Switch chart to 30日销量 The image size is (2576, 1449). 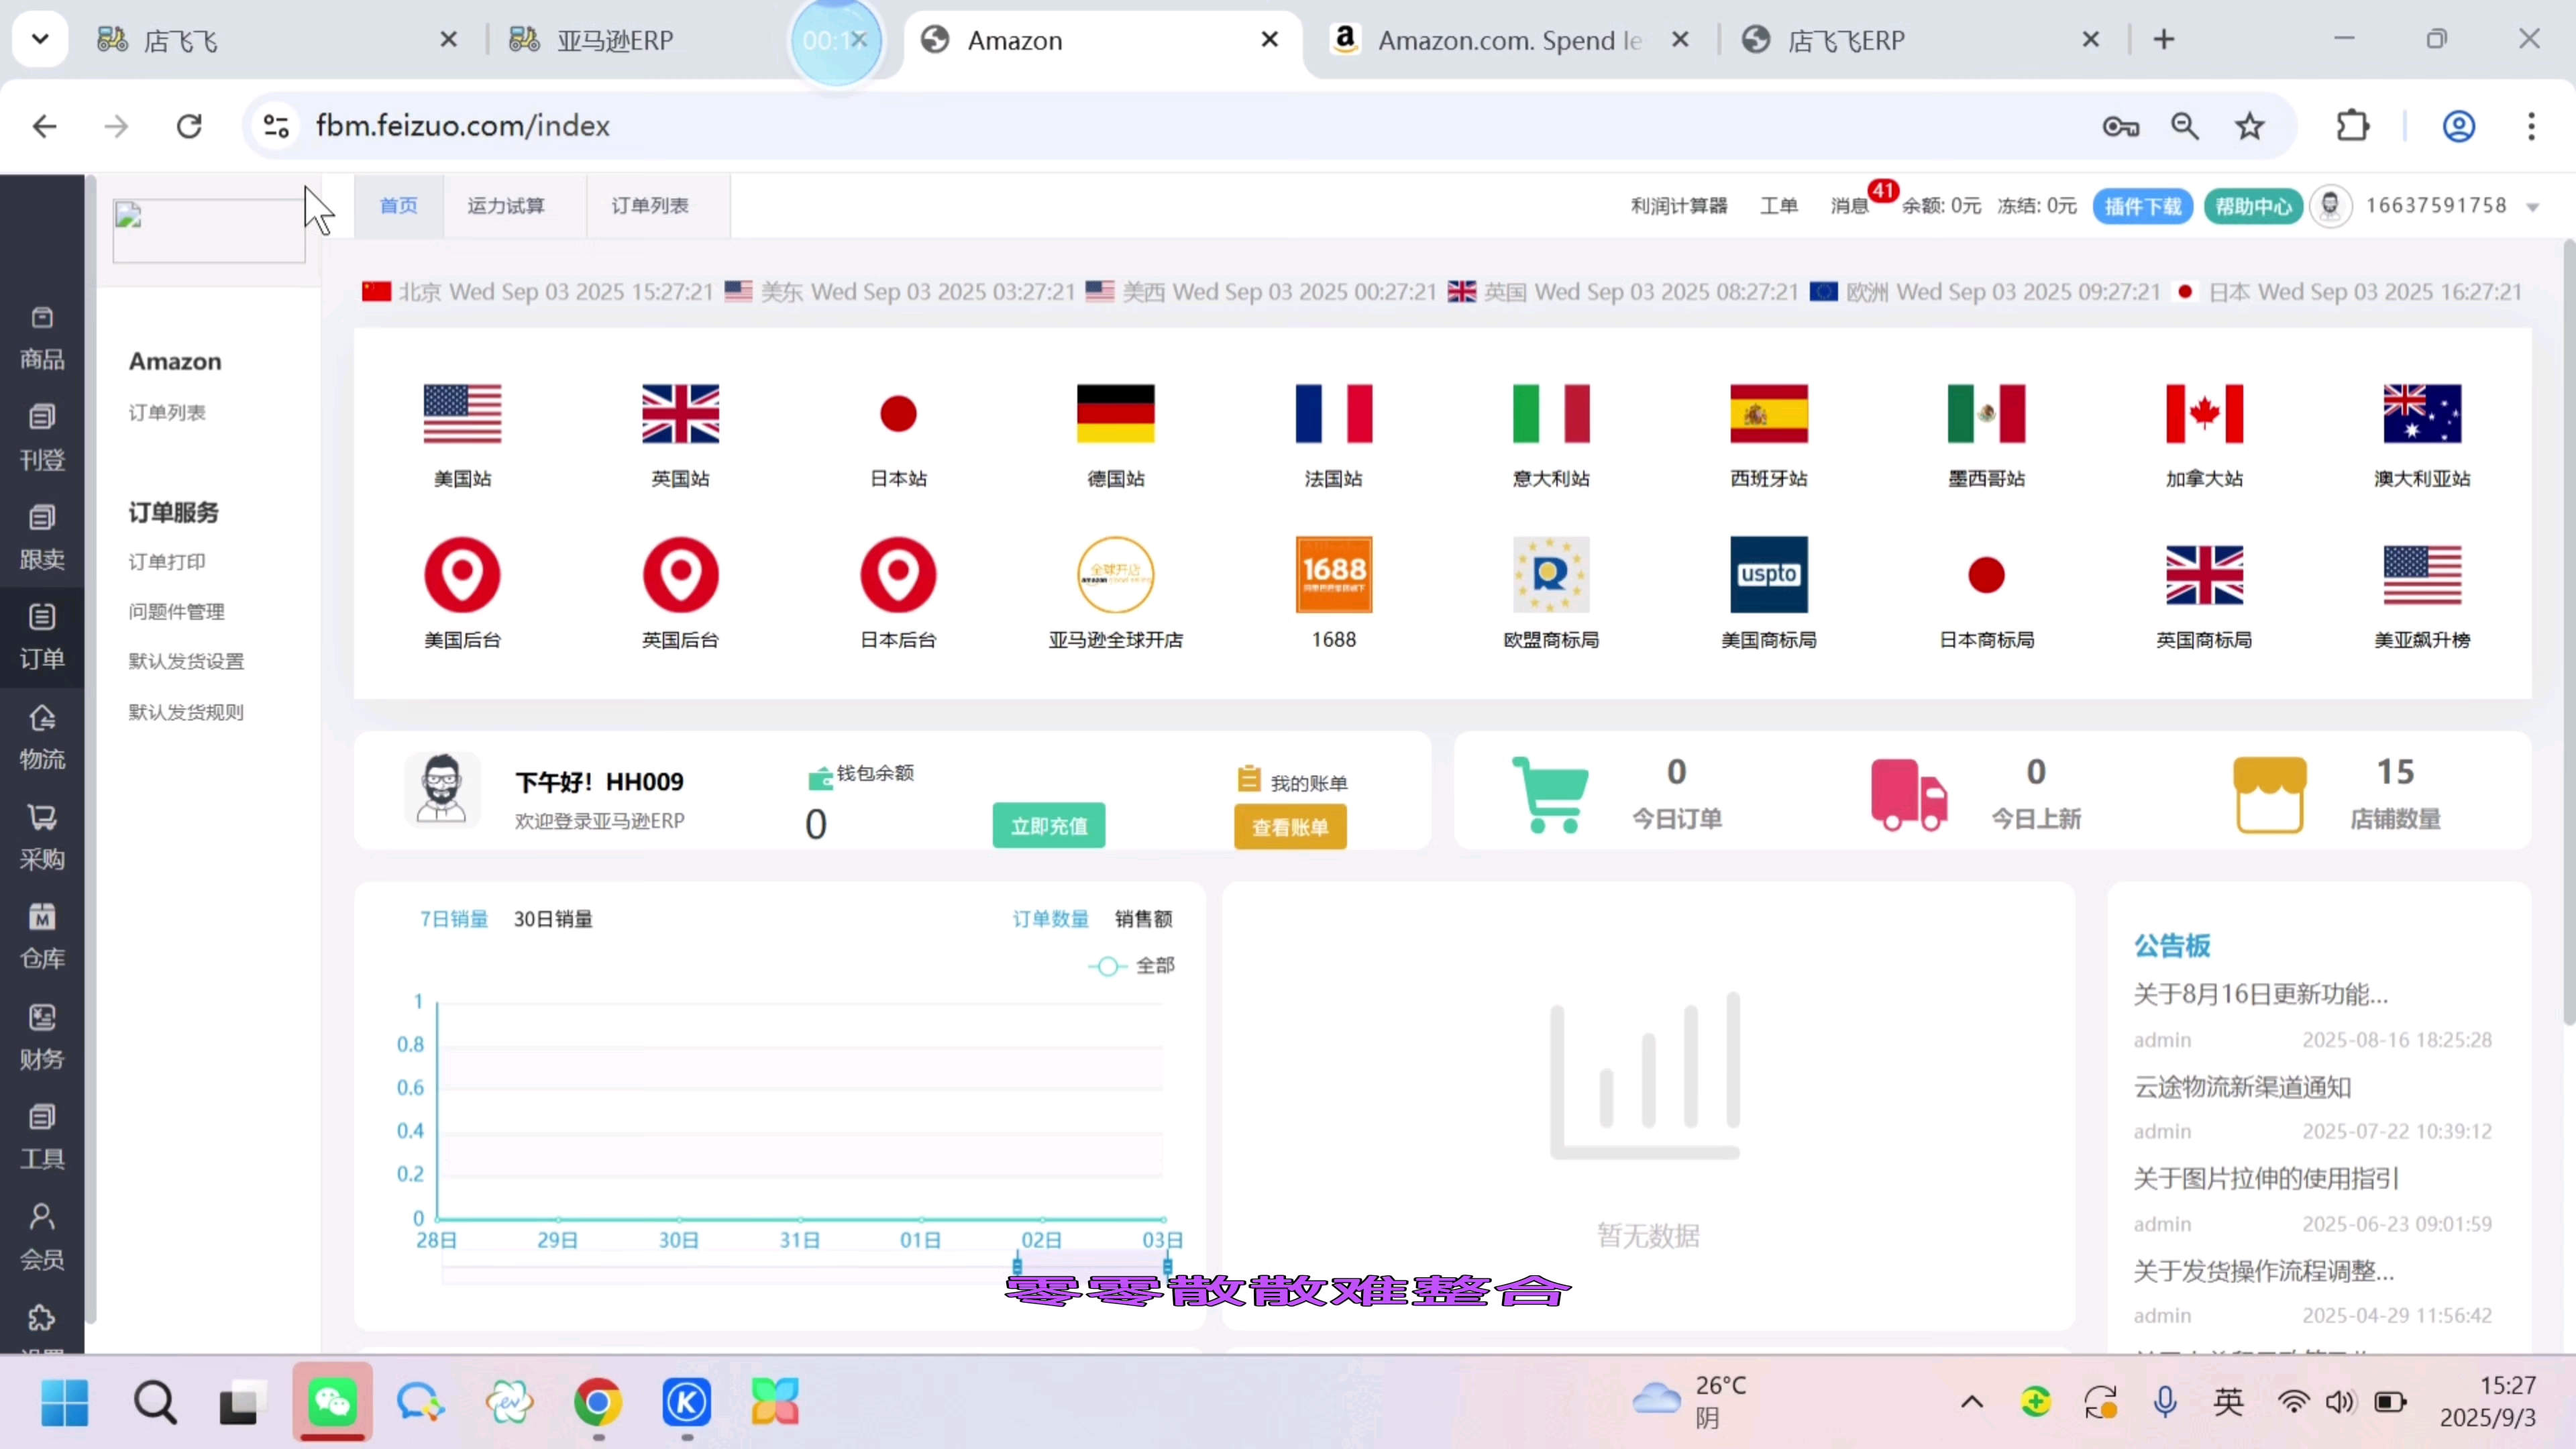pyautogui.click(x=553, y=919)
